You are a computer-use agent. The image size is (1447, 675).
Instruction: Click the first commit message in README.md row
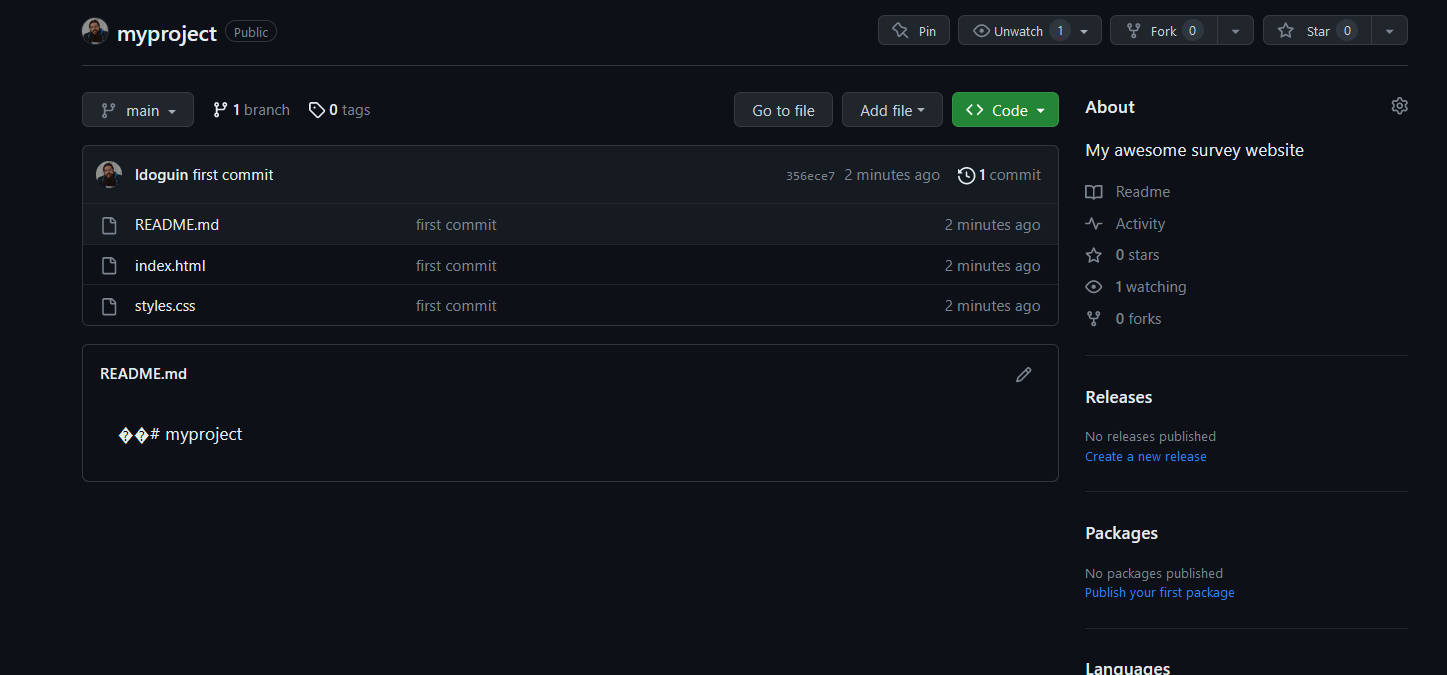pos(456,225)
